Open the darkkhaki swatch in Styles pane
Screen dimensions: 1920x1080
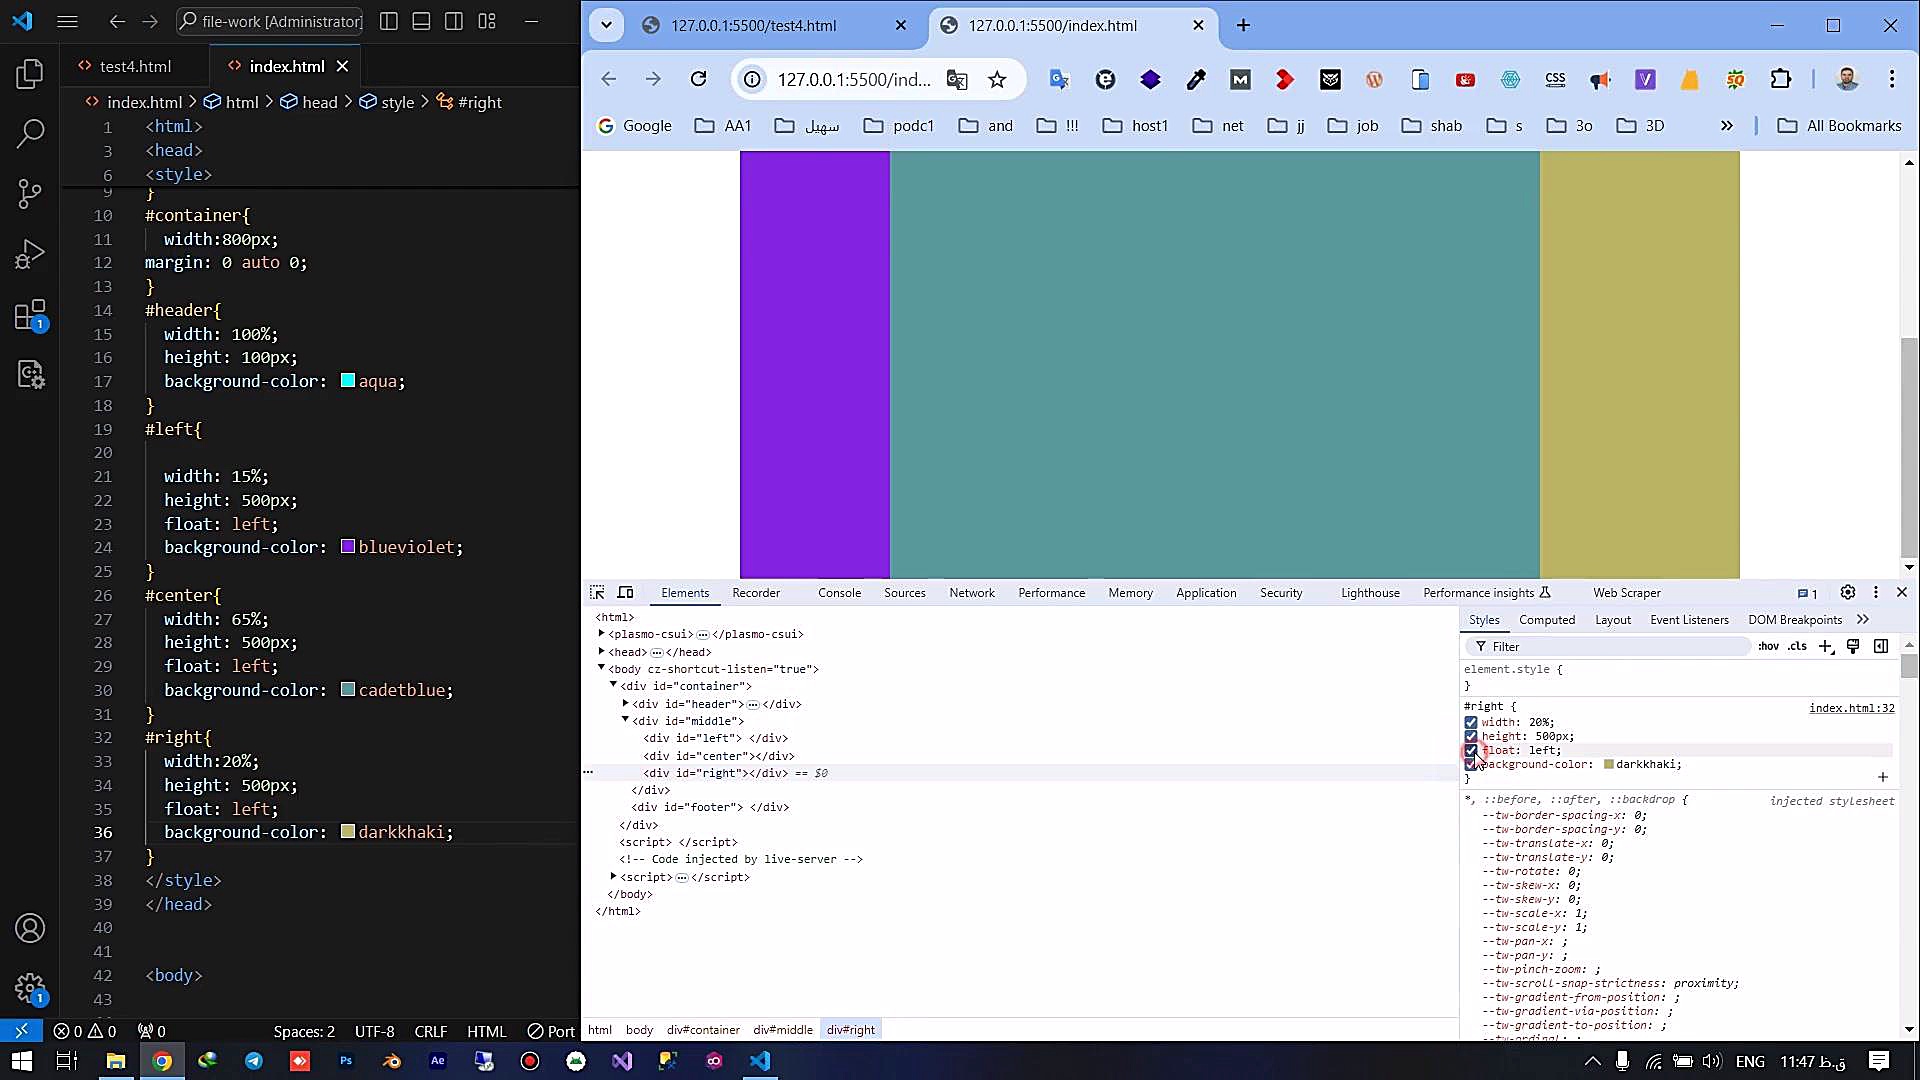point(1609,764)
